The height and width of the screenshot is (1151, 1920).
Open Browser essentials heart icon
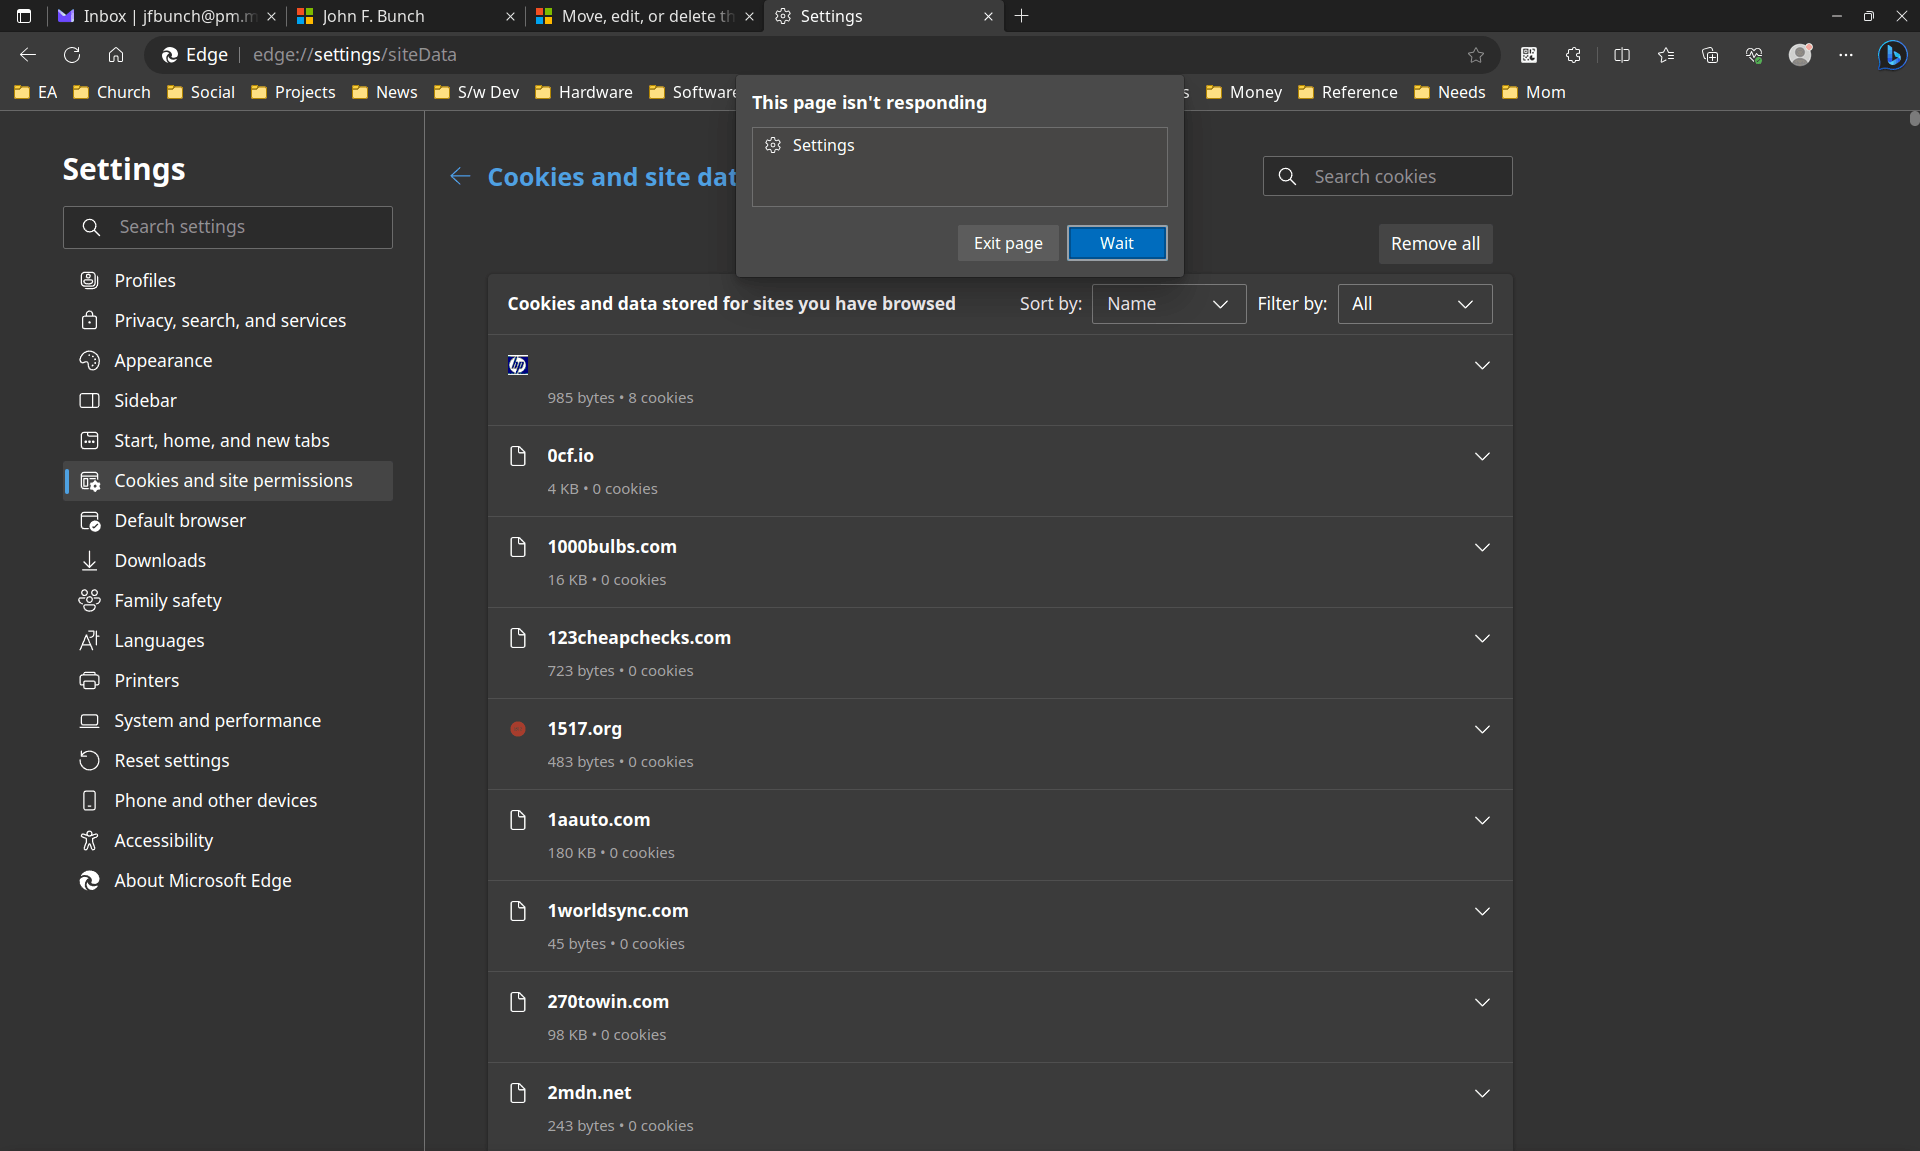(x=1754, y=55)
